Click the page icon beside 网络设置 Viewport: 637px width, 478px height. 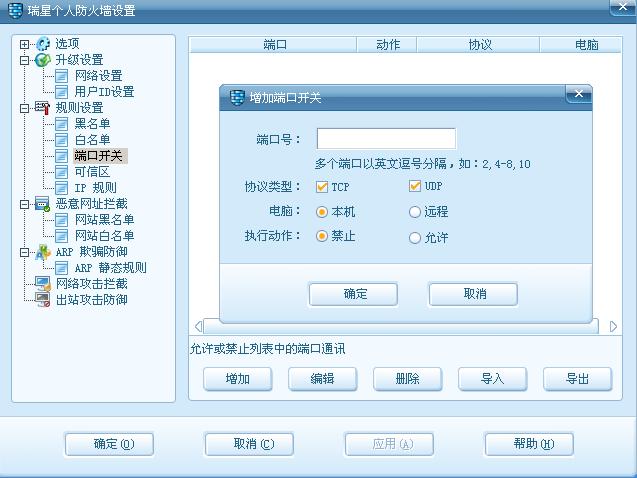point(61,76)
